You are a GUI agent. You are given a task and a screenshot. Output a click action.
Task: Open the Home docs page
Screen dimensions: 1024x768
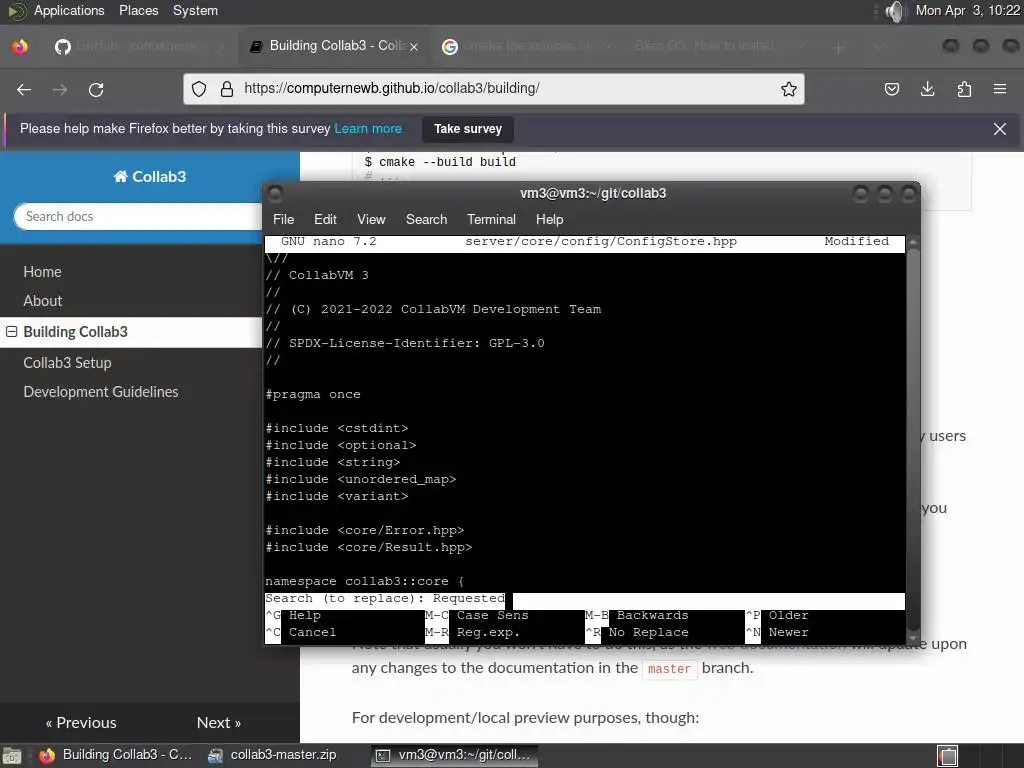coord(42,272)
